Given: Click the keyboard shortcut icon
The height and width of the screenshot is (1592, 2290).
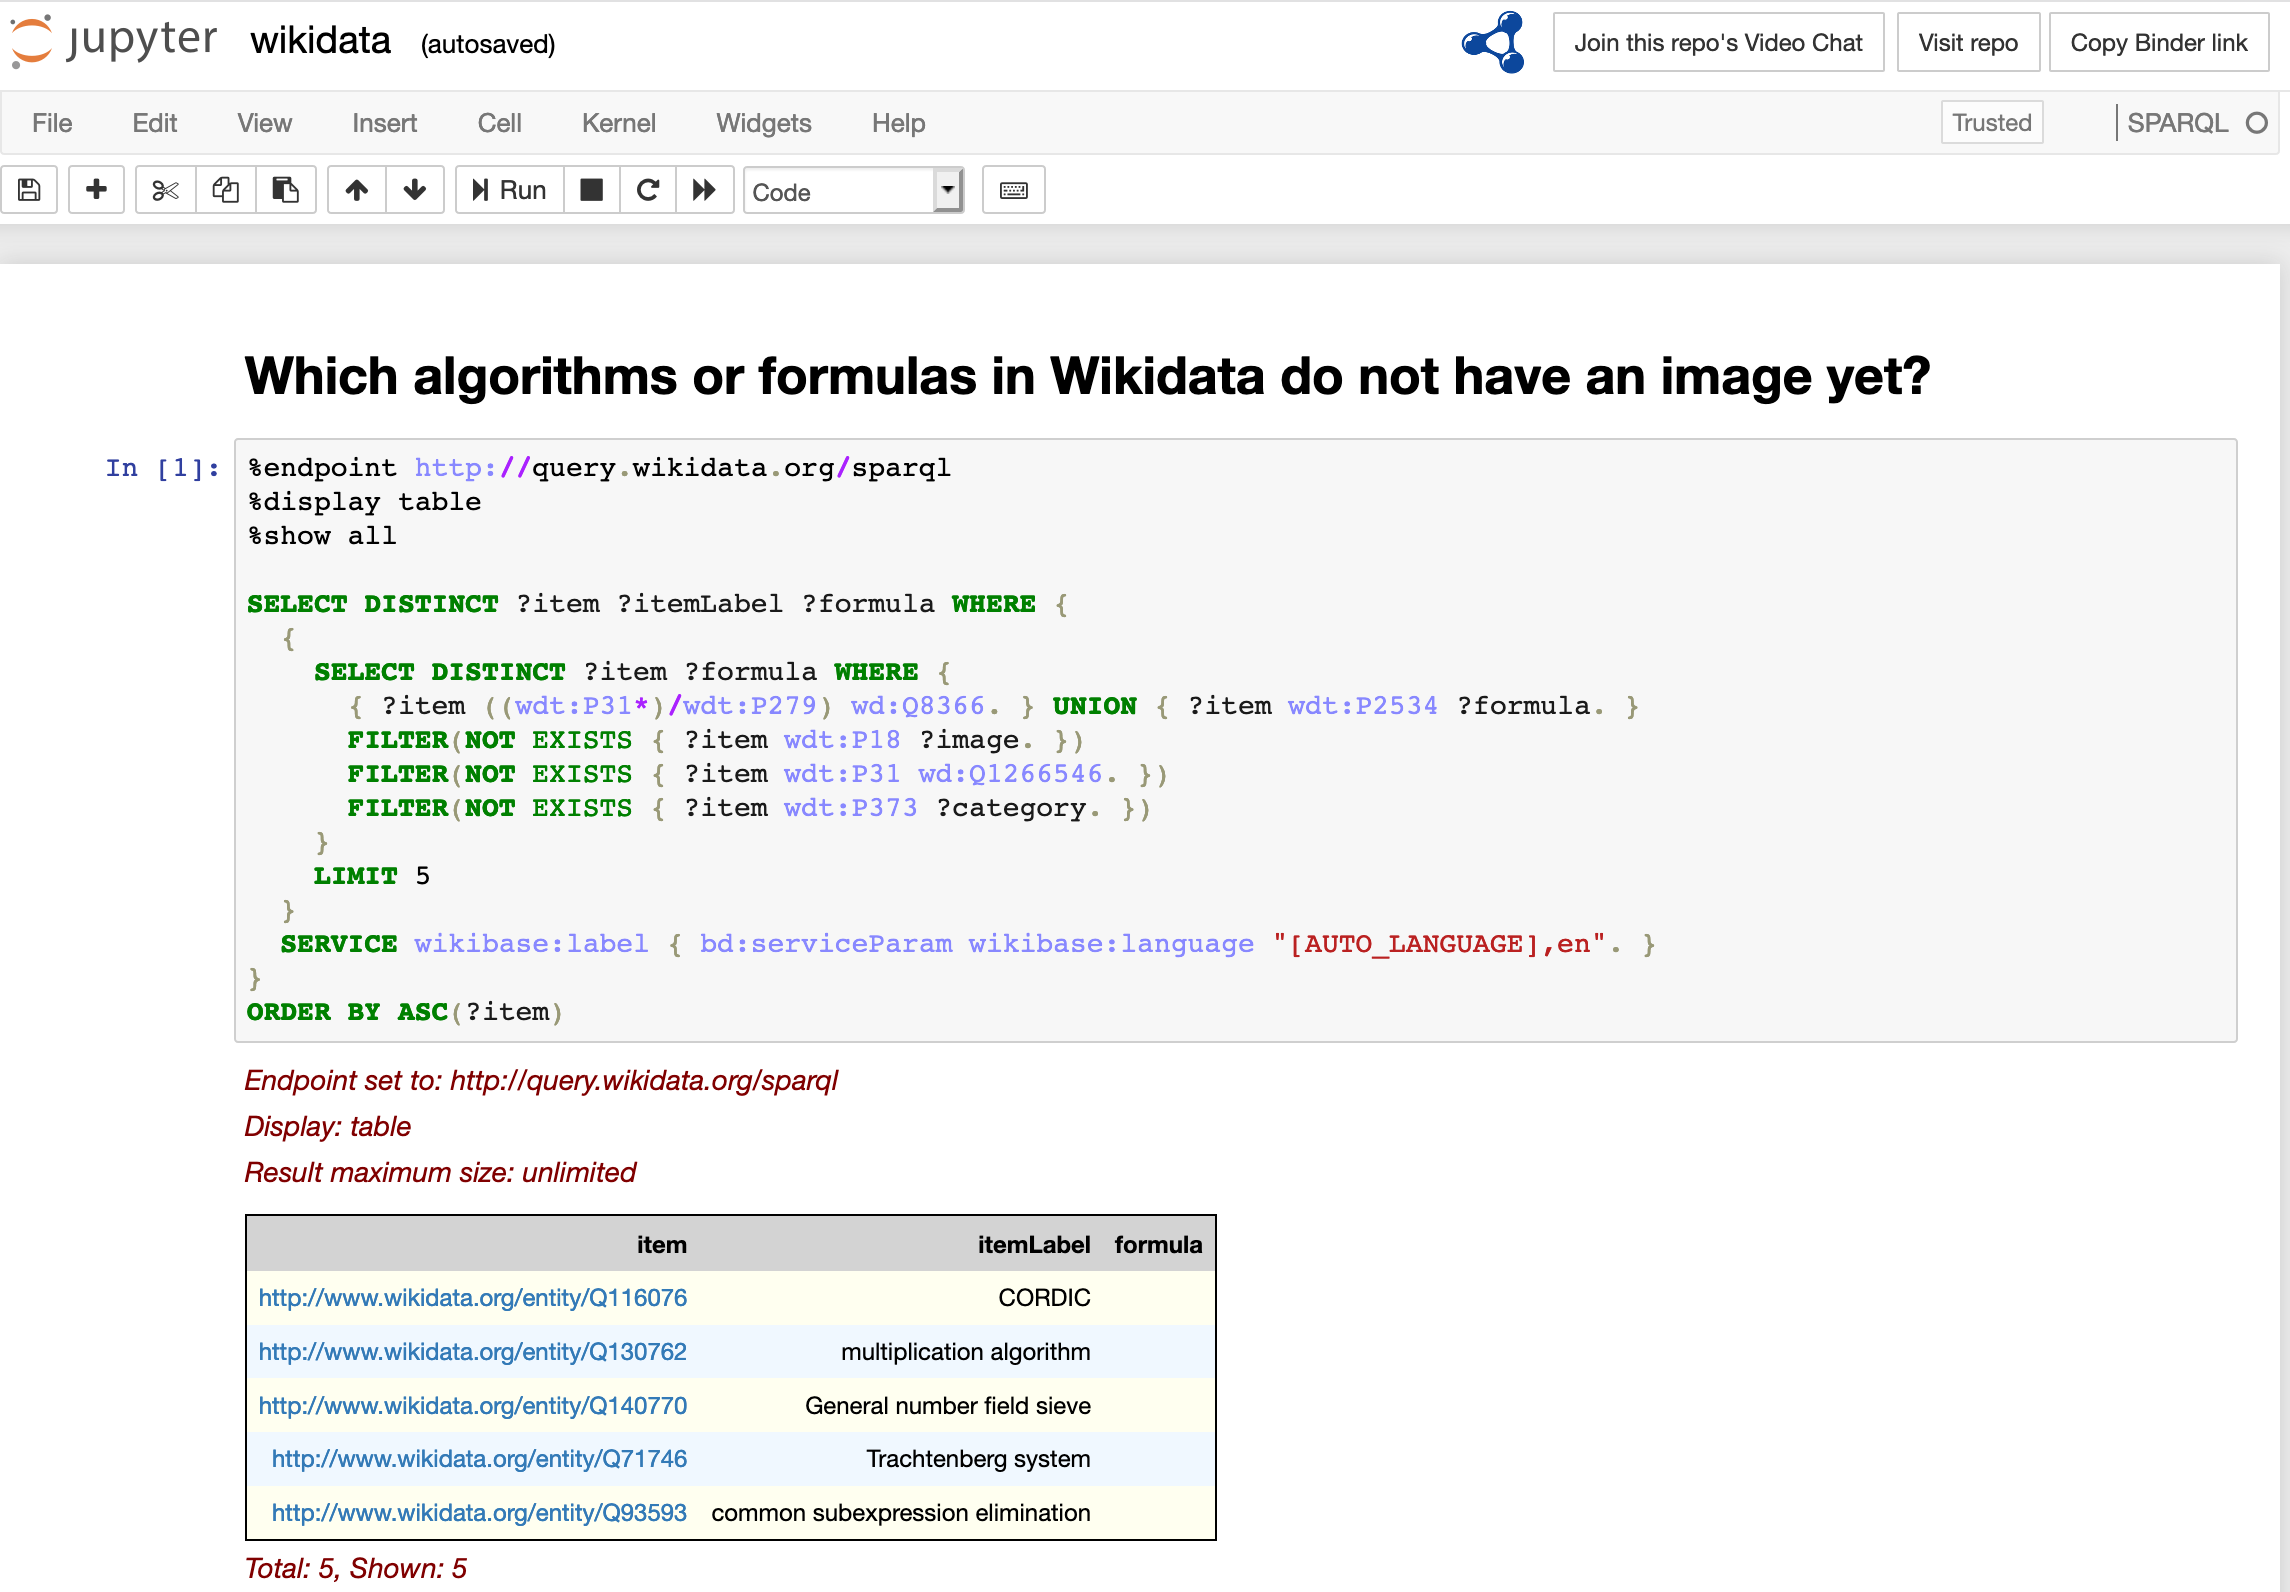Looking at the screenshot, I should pos(1014,190).
